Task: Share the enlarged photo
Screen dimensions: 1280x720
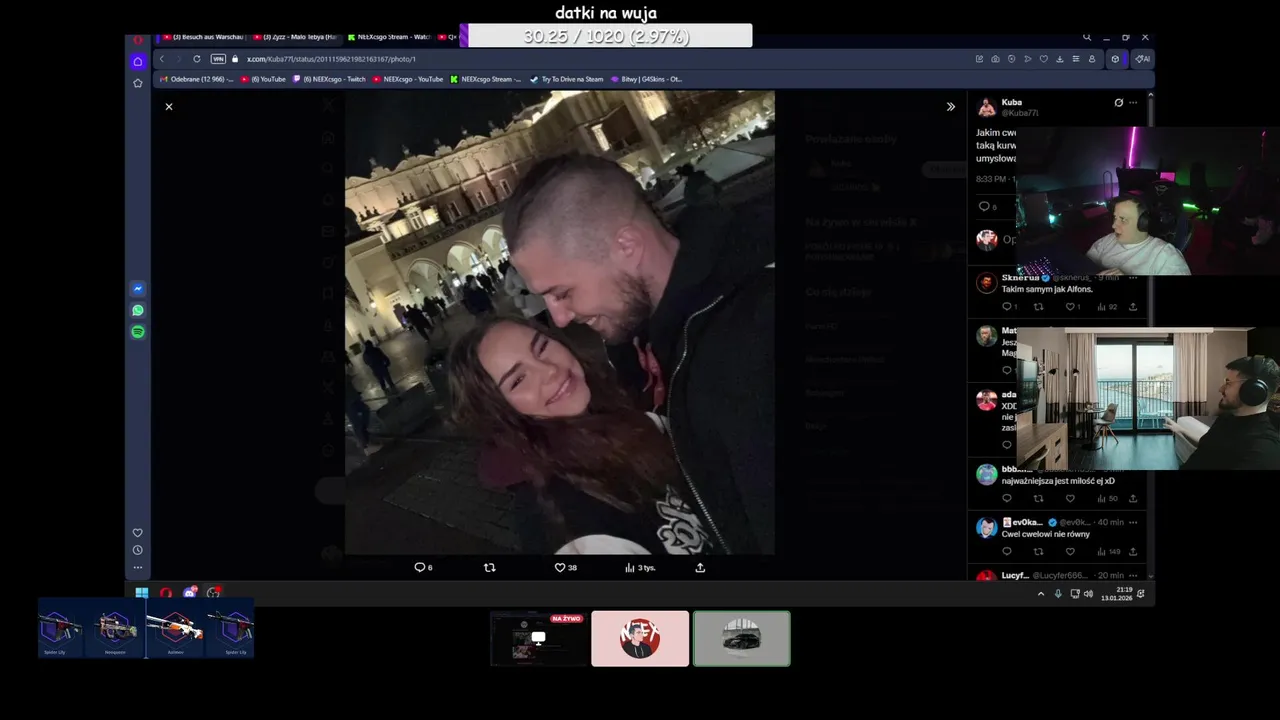Action: point(700,567)
